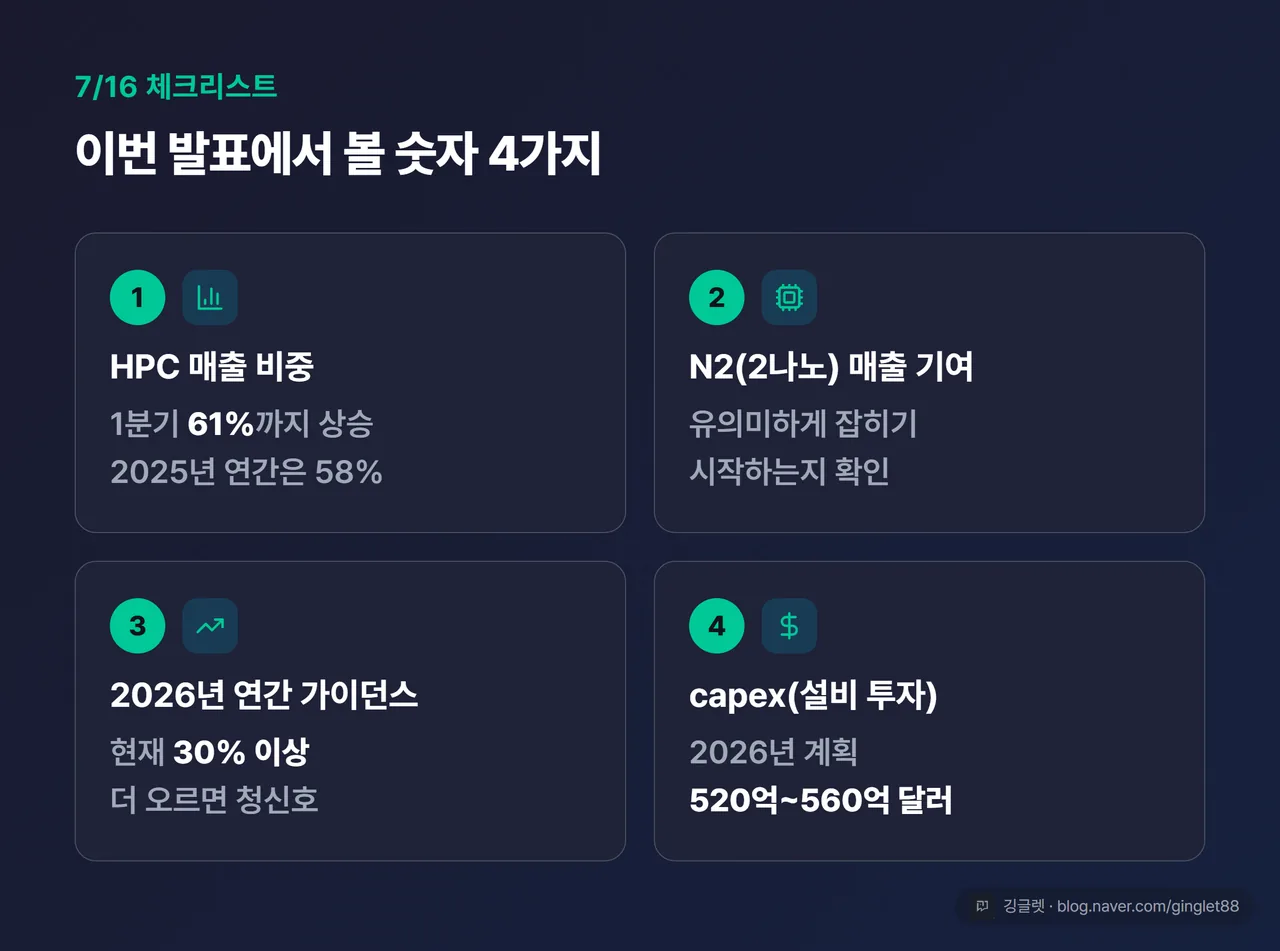This screenshot has height=951, width=1280.
Task: Select the 2026년 연간 가이던스 card title
Action: tap(264, 695)
